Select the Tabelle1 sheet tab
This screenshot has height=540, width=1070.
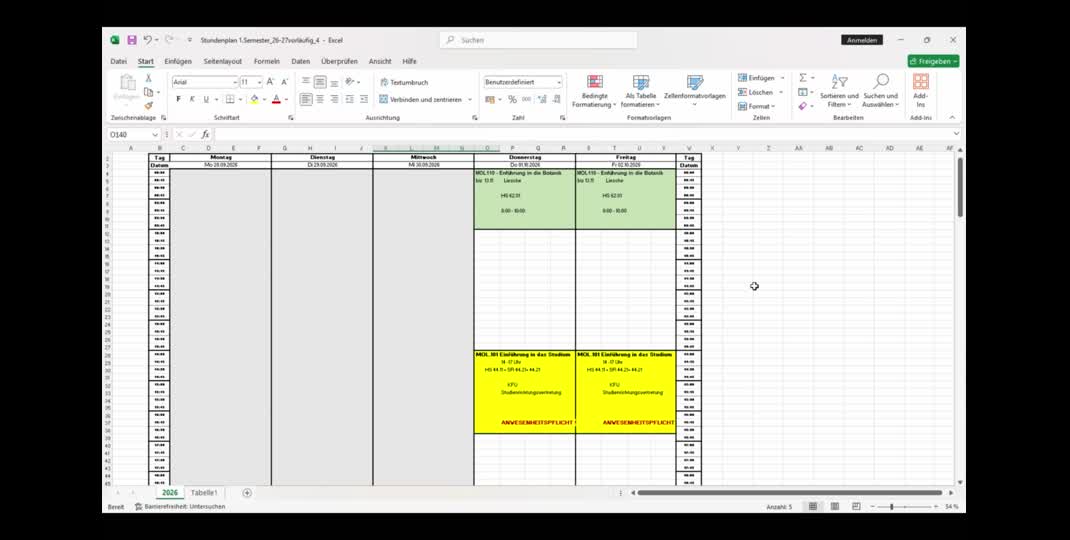pyautogui.click(x=204, y=493)
